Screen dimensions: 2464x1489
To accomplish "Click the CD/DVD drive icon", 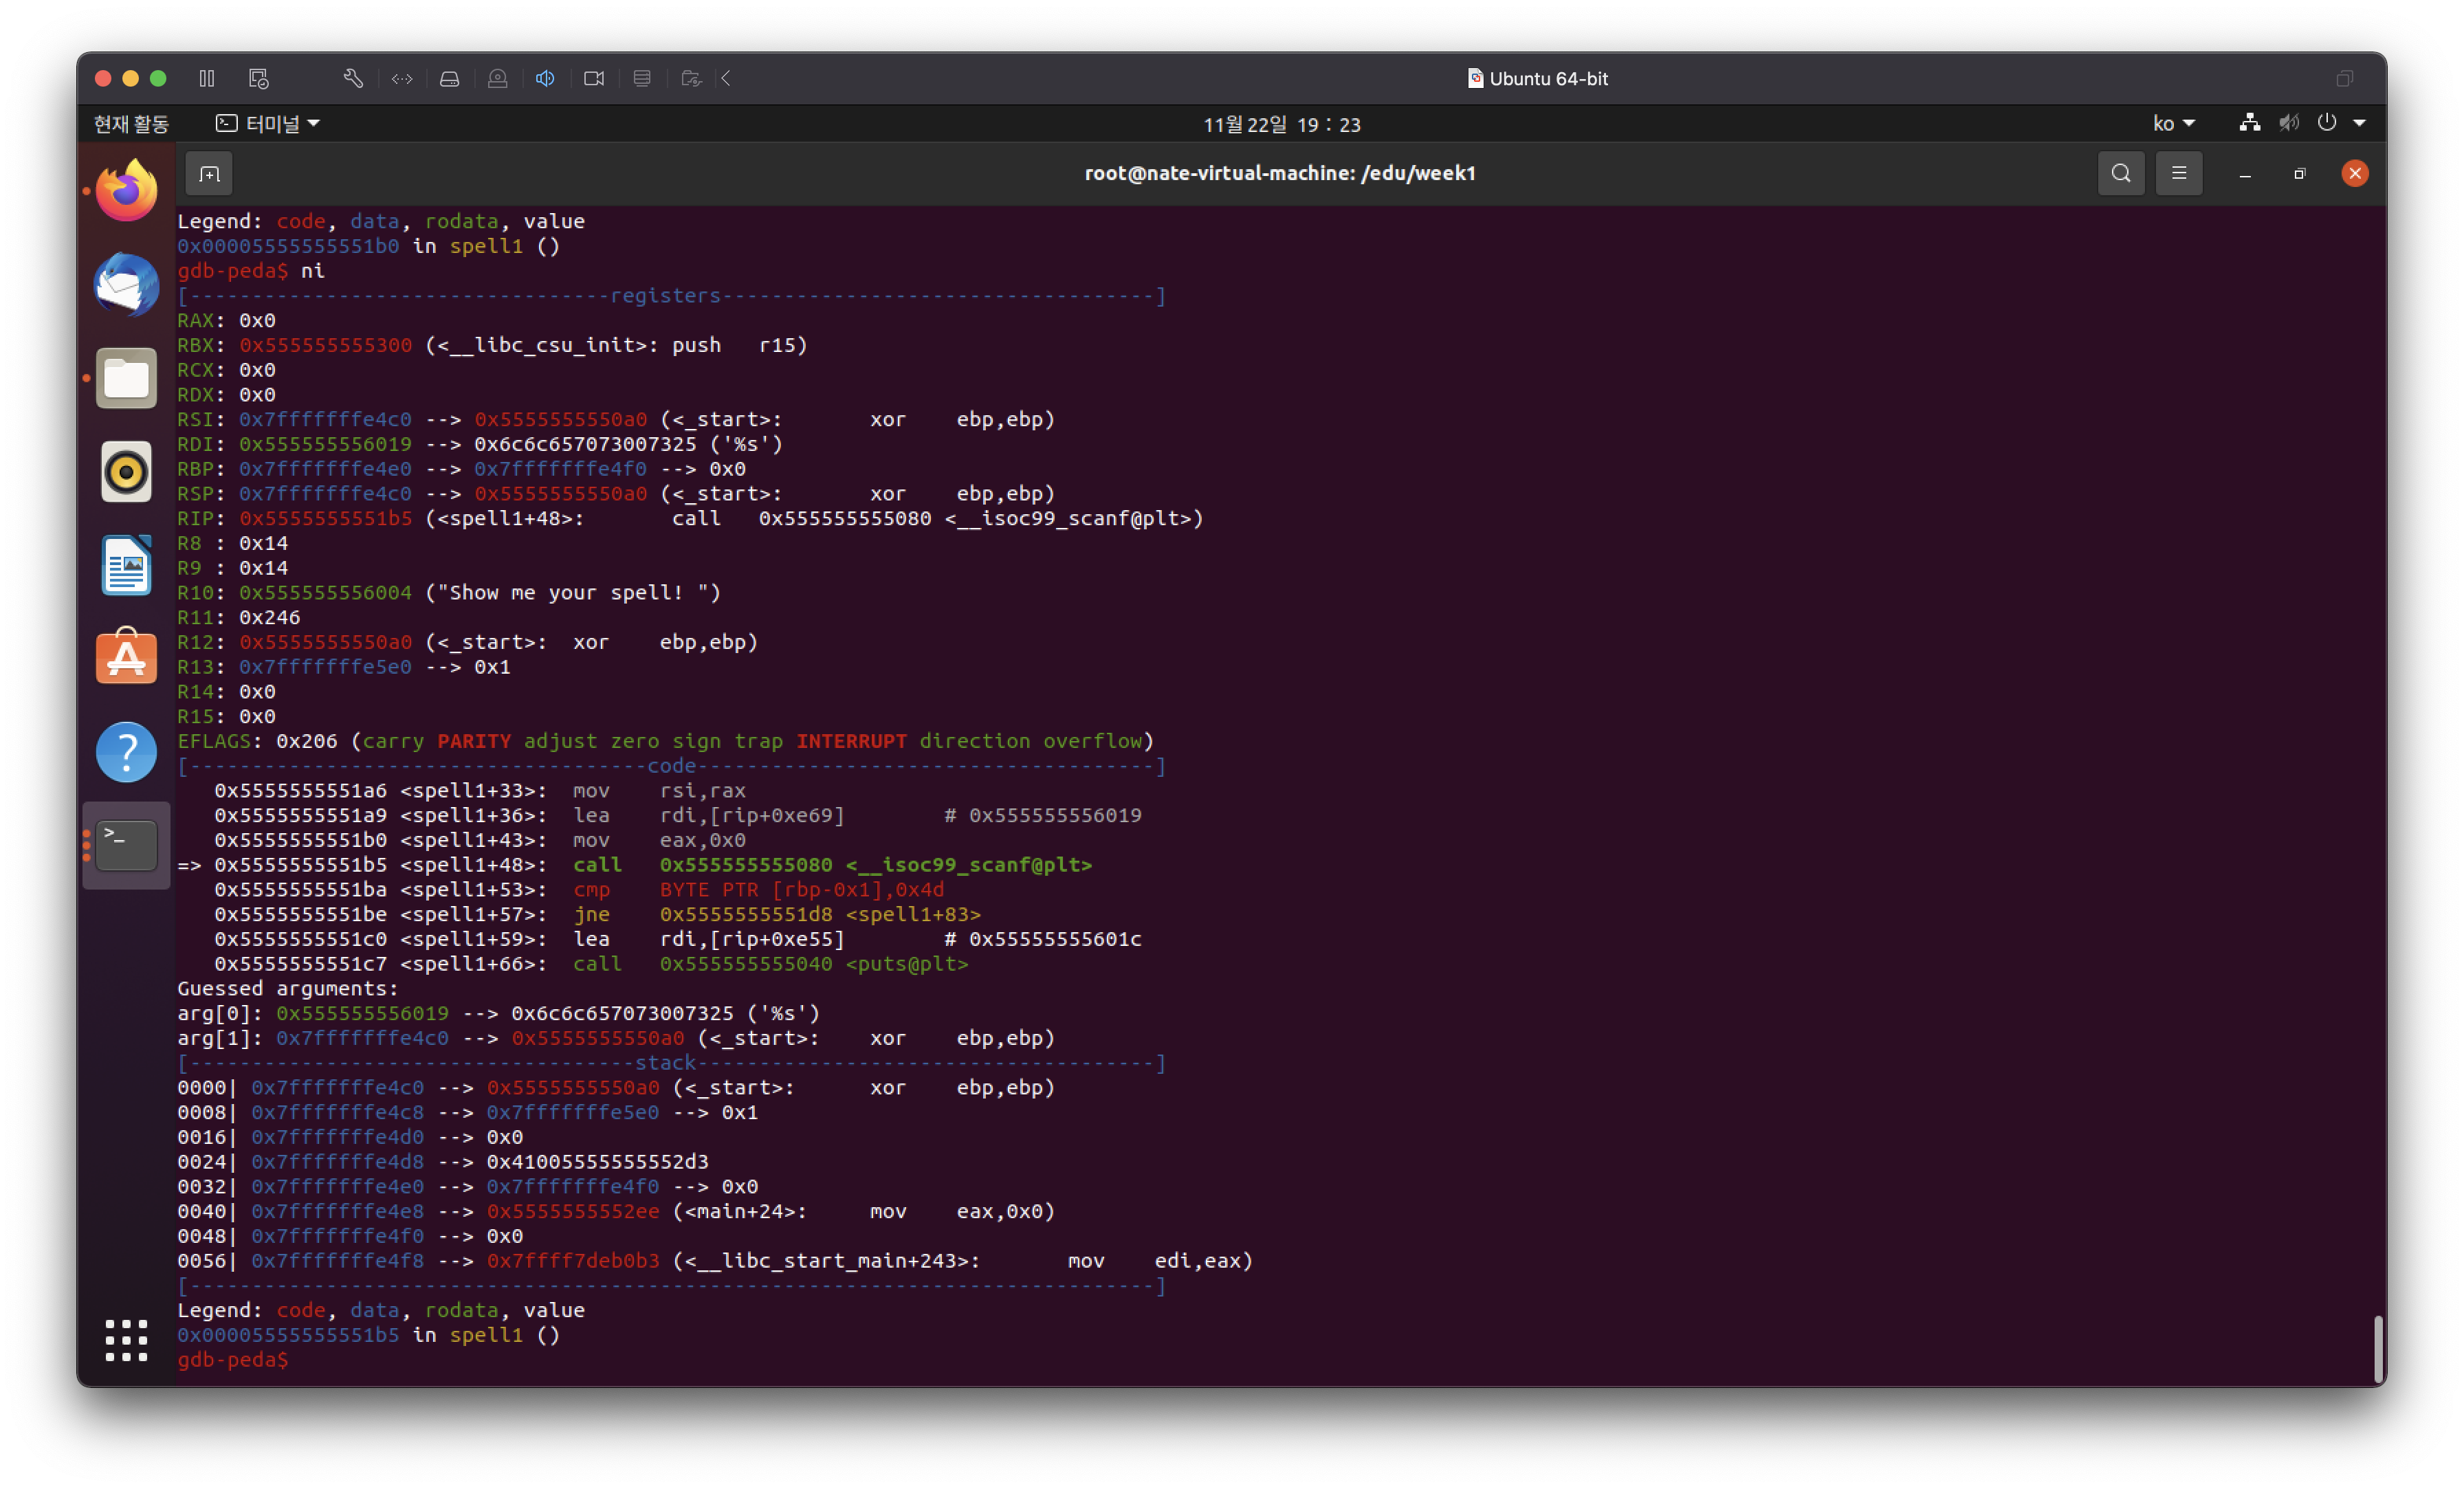I will coord(497,78).
